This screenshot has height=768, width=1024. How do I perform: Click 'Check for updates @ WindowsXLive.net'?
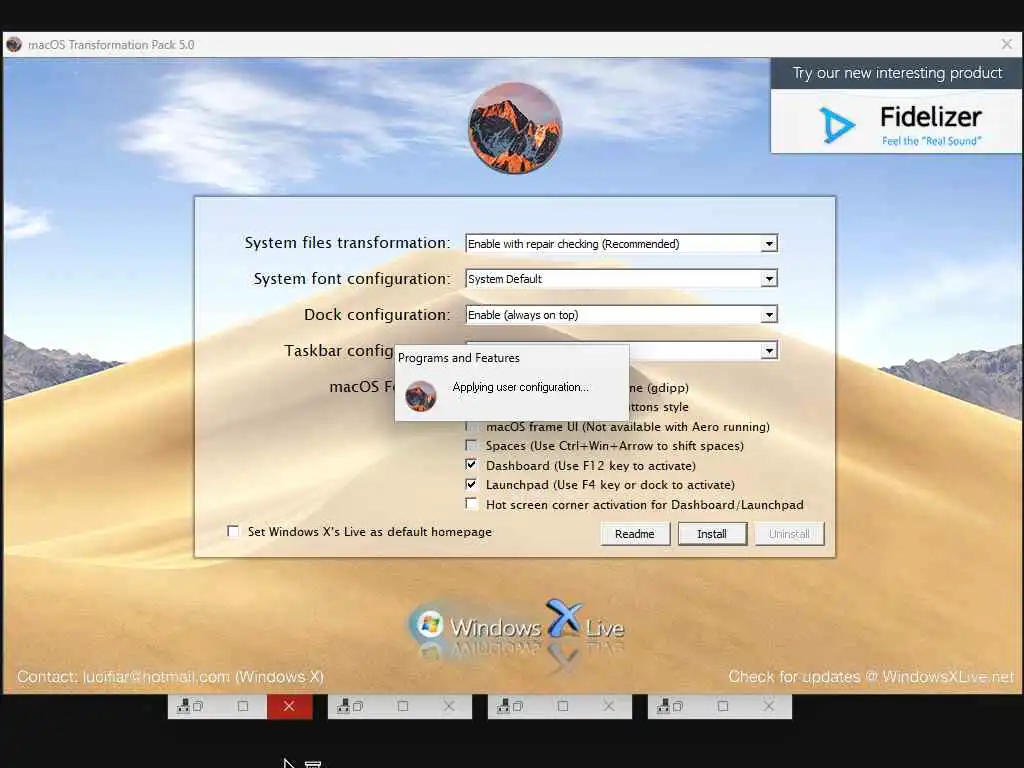coord(871,677)
